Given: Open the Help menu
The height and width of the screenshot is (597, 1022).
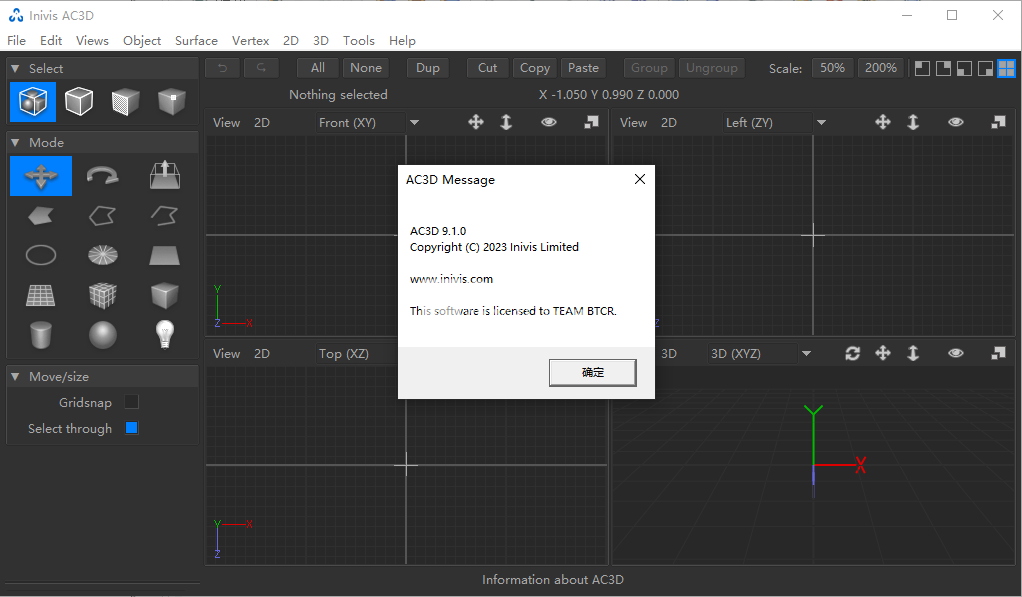Looking at the screenshot, I should [x=402, y=40].
